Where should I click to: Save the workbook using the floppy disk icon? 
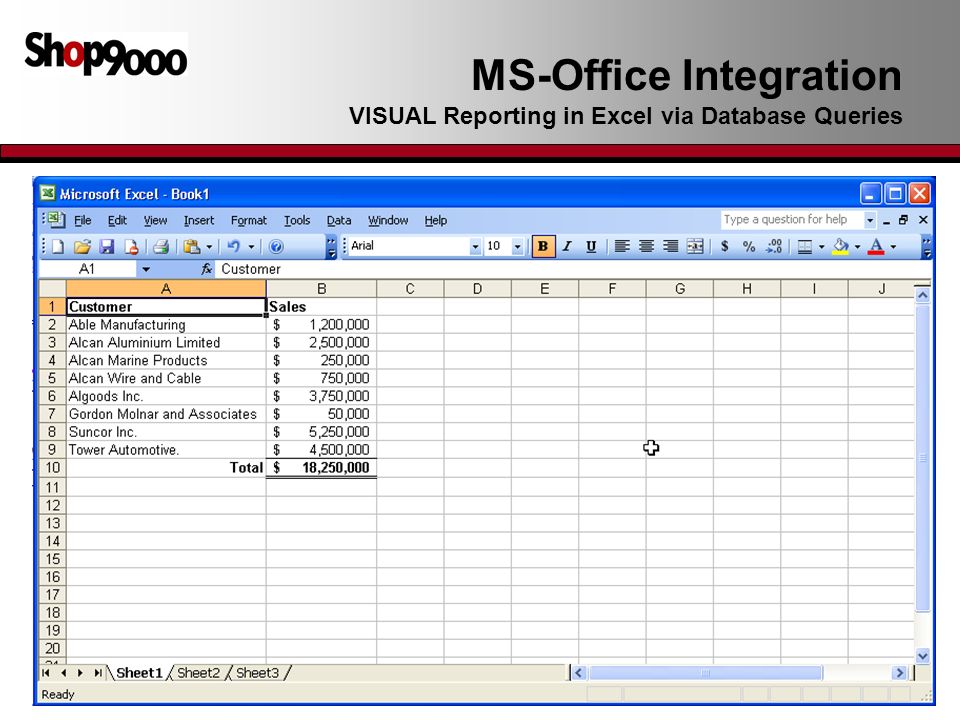coord(107,247)
